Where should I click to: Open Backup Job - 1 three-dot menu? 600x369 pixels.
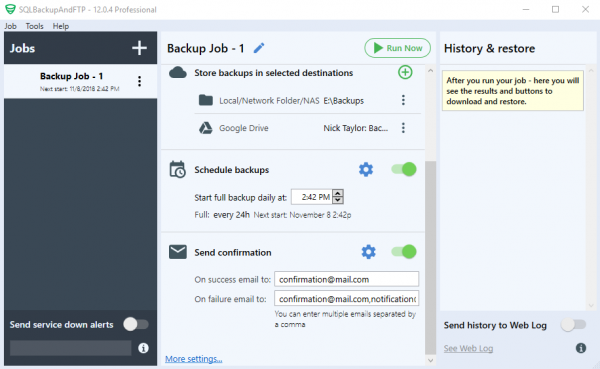pos(139,81)
